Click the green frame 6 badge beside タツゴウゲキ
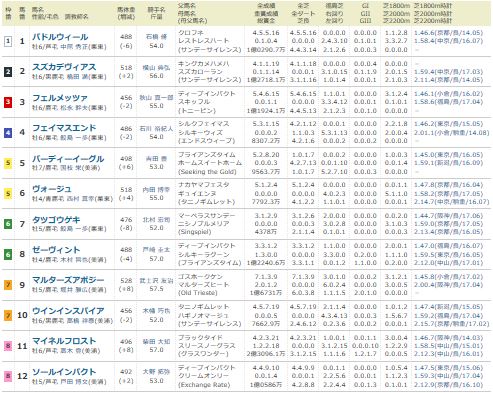 click(8, 224)
